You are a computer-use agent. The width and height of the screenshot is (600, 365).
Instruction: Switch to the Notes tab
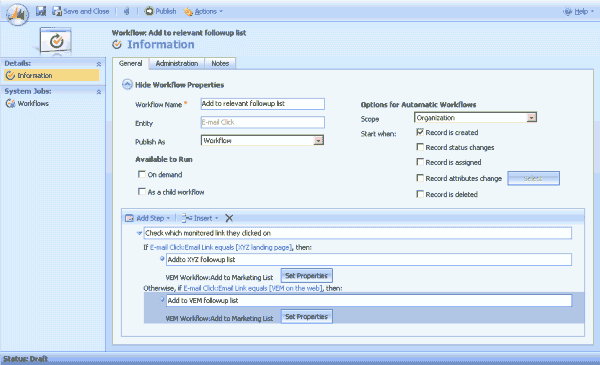tap(220, 64)
